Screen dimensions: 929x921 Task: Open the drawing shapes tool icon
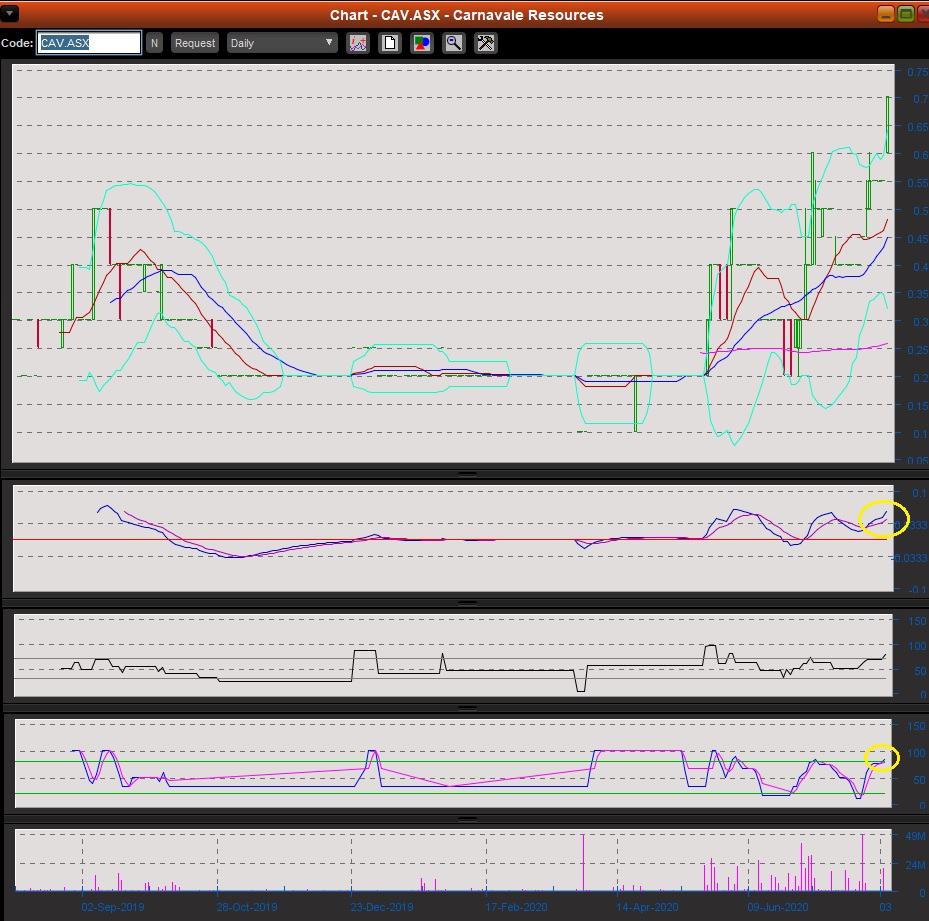pyautogui.click(x=421, y=43)
